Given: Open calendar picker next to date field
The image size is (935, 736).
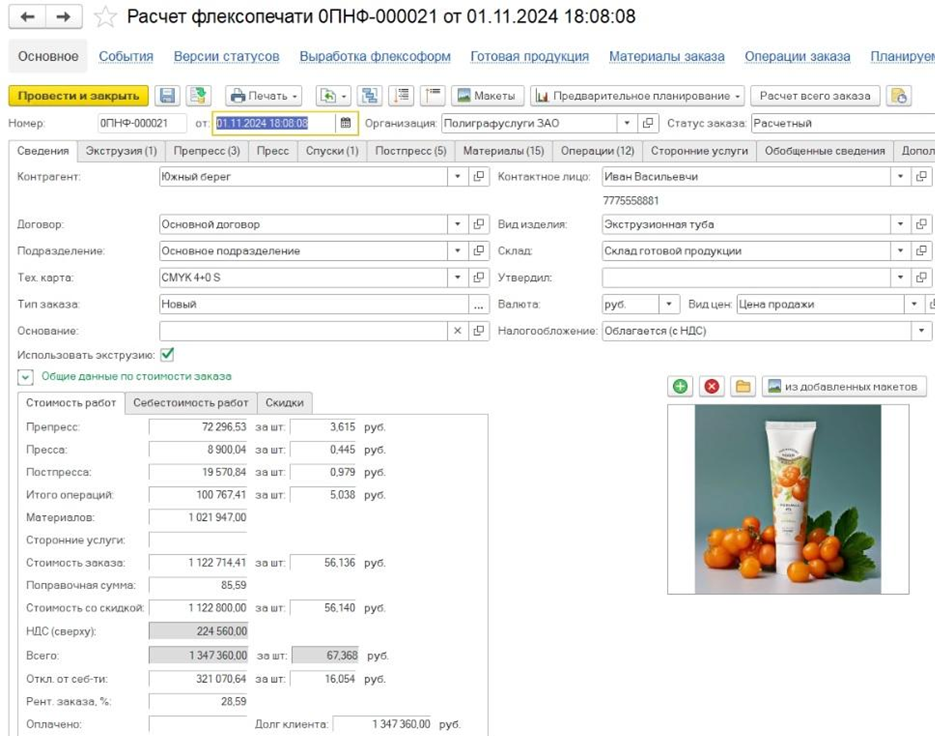Looking at the screenshot, I should [x=346, y=123].
